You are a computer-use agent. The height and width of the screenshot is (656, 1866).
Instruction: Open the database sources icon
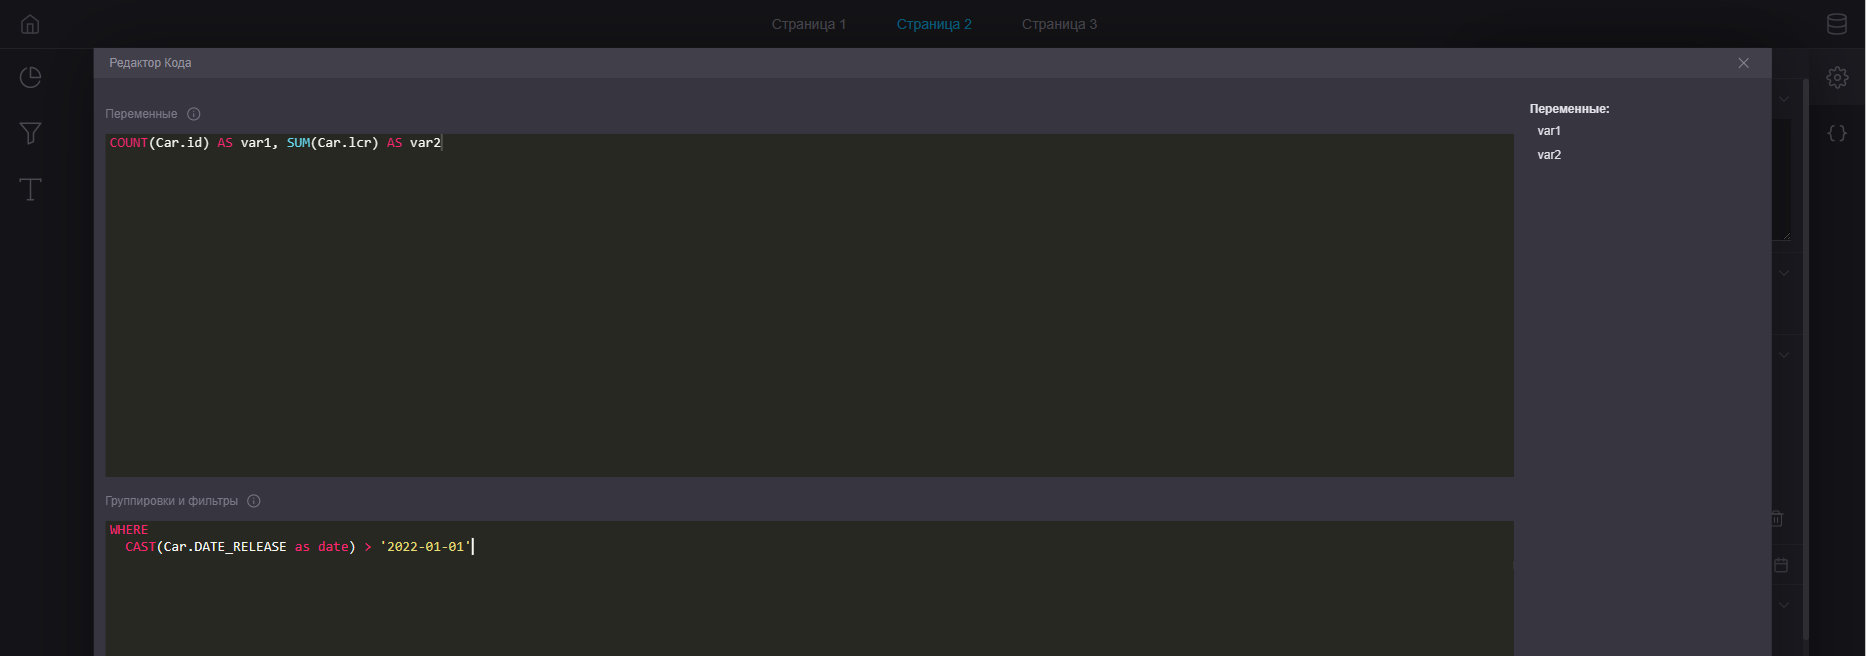[x=1837, y=24]
